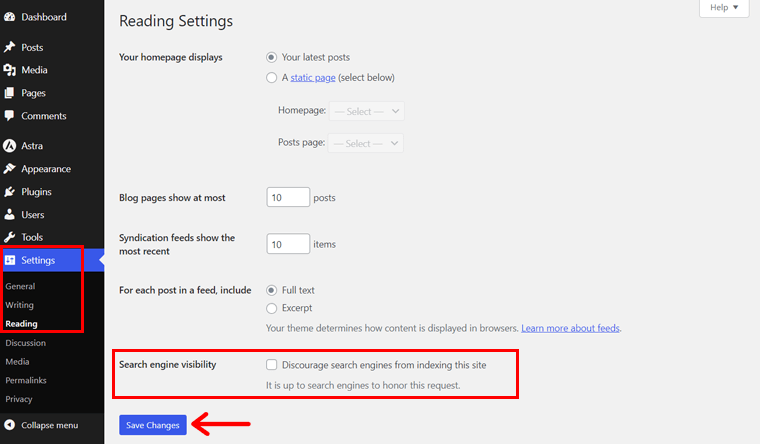Click the Save Changes button
760x444 pixels.
[153, 425]
